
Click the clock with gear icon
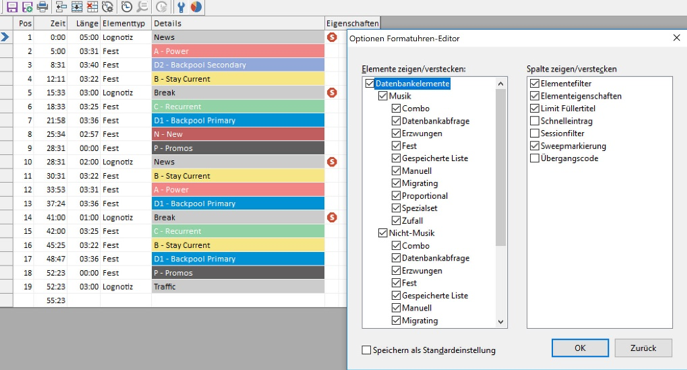(x=107, y=7)
